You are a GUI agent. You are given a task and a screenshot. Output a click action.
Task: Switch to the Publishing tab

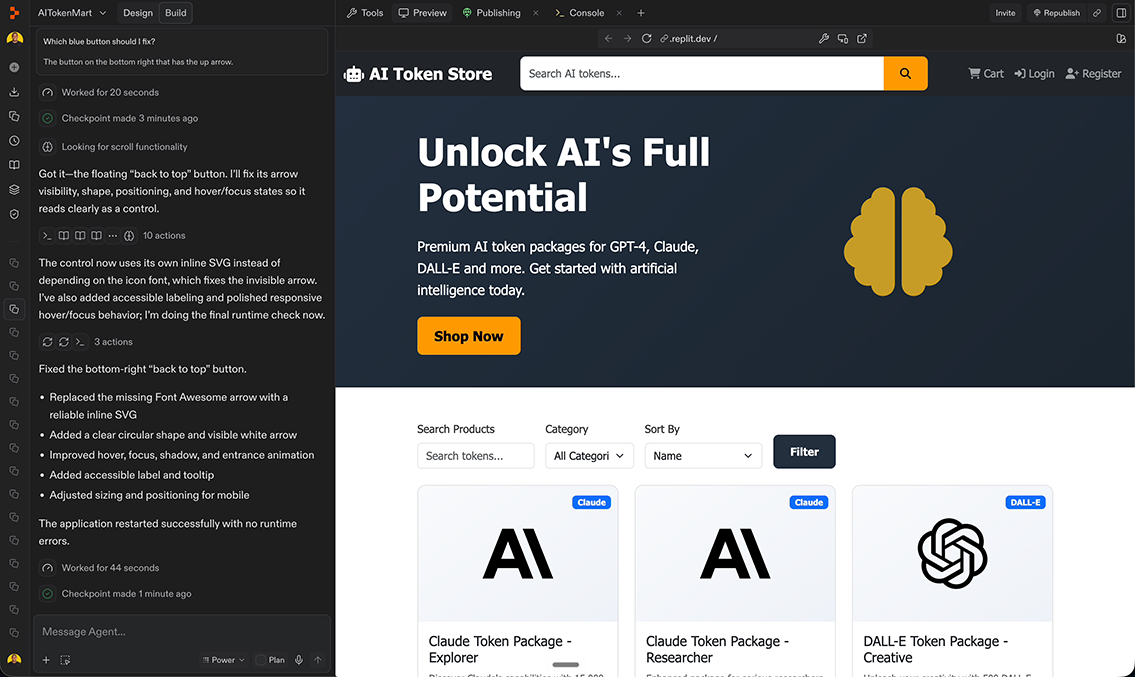click(491, 13)
